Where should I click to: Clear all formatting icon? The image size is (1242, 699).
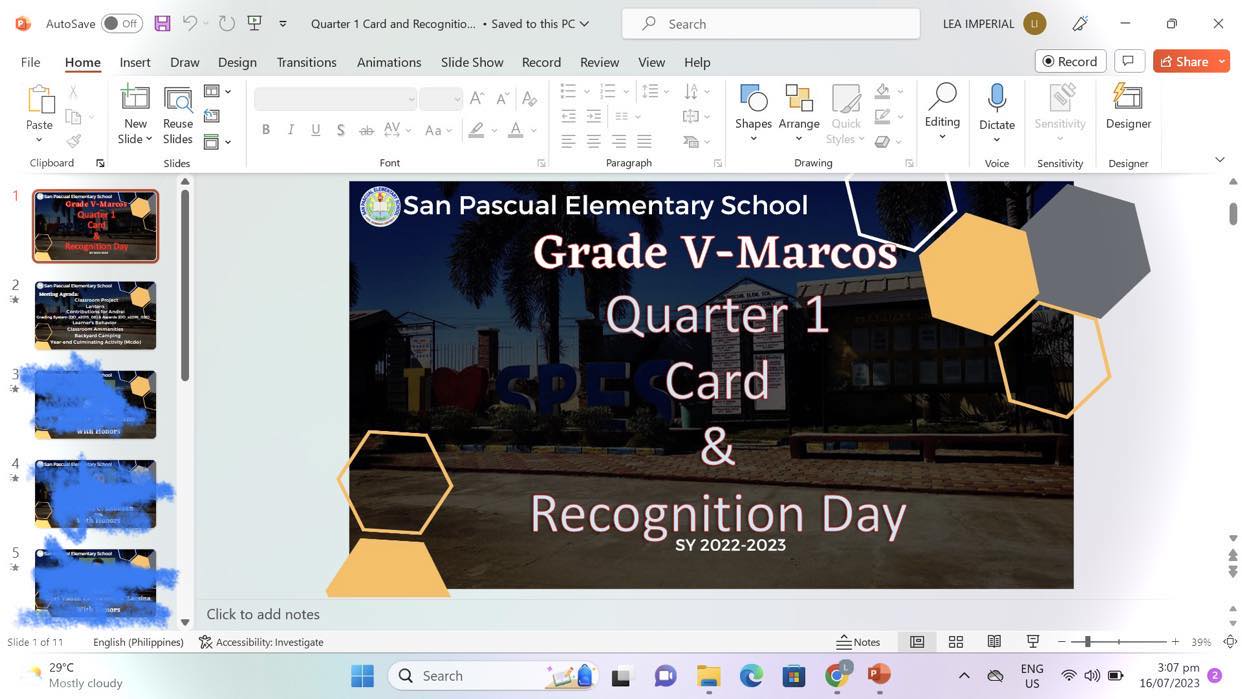click(x=530, y=98)
